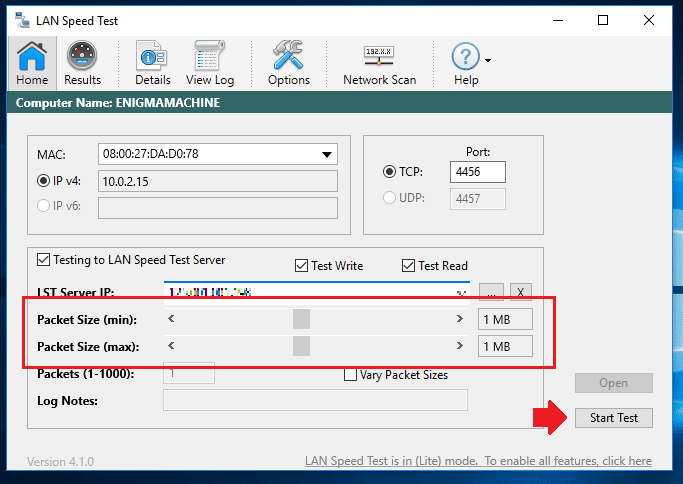Click the Packet Size (max) value box

(x=505, y=346)
